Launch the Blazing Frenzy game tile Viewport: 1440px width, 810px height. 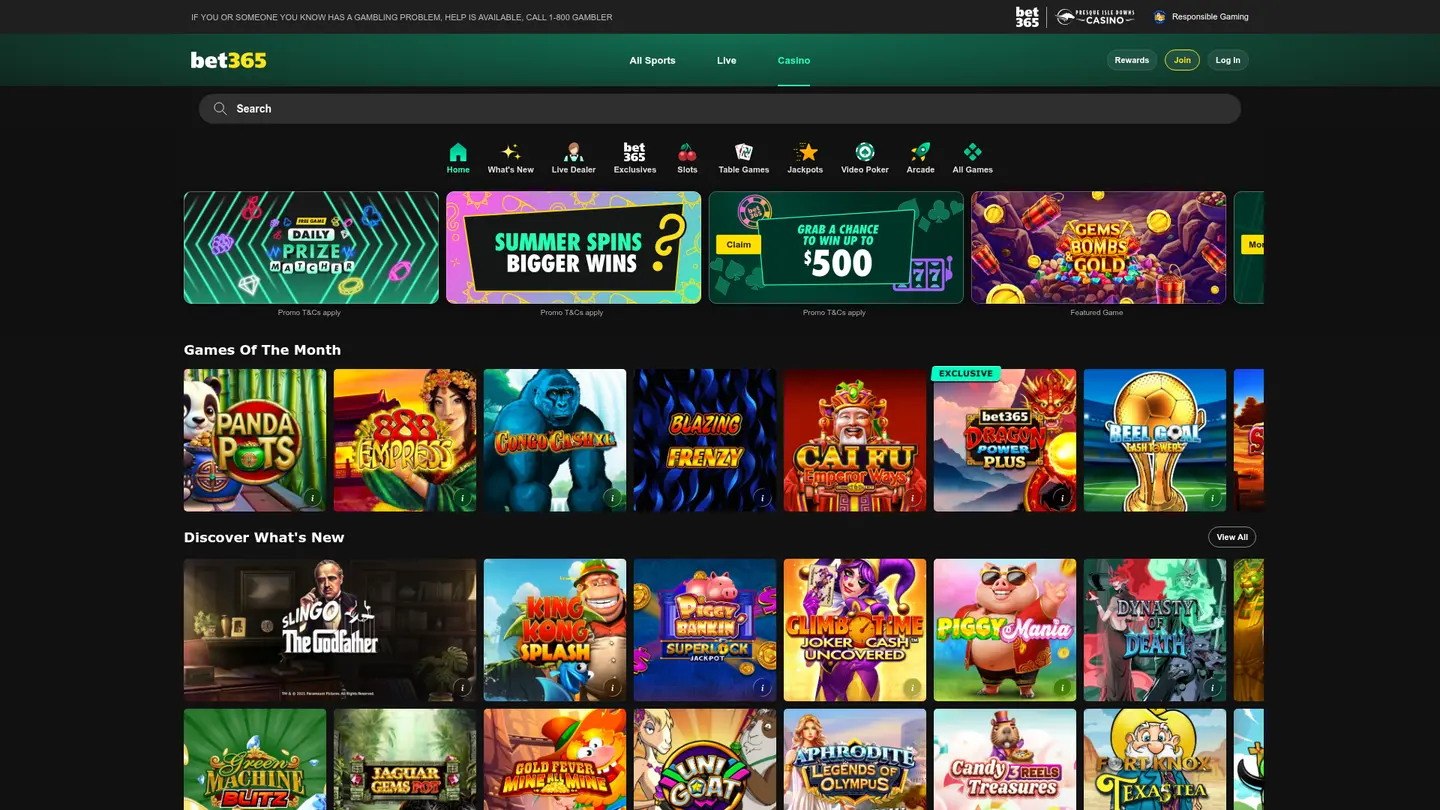(x=705, y=440)
